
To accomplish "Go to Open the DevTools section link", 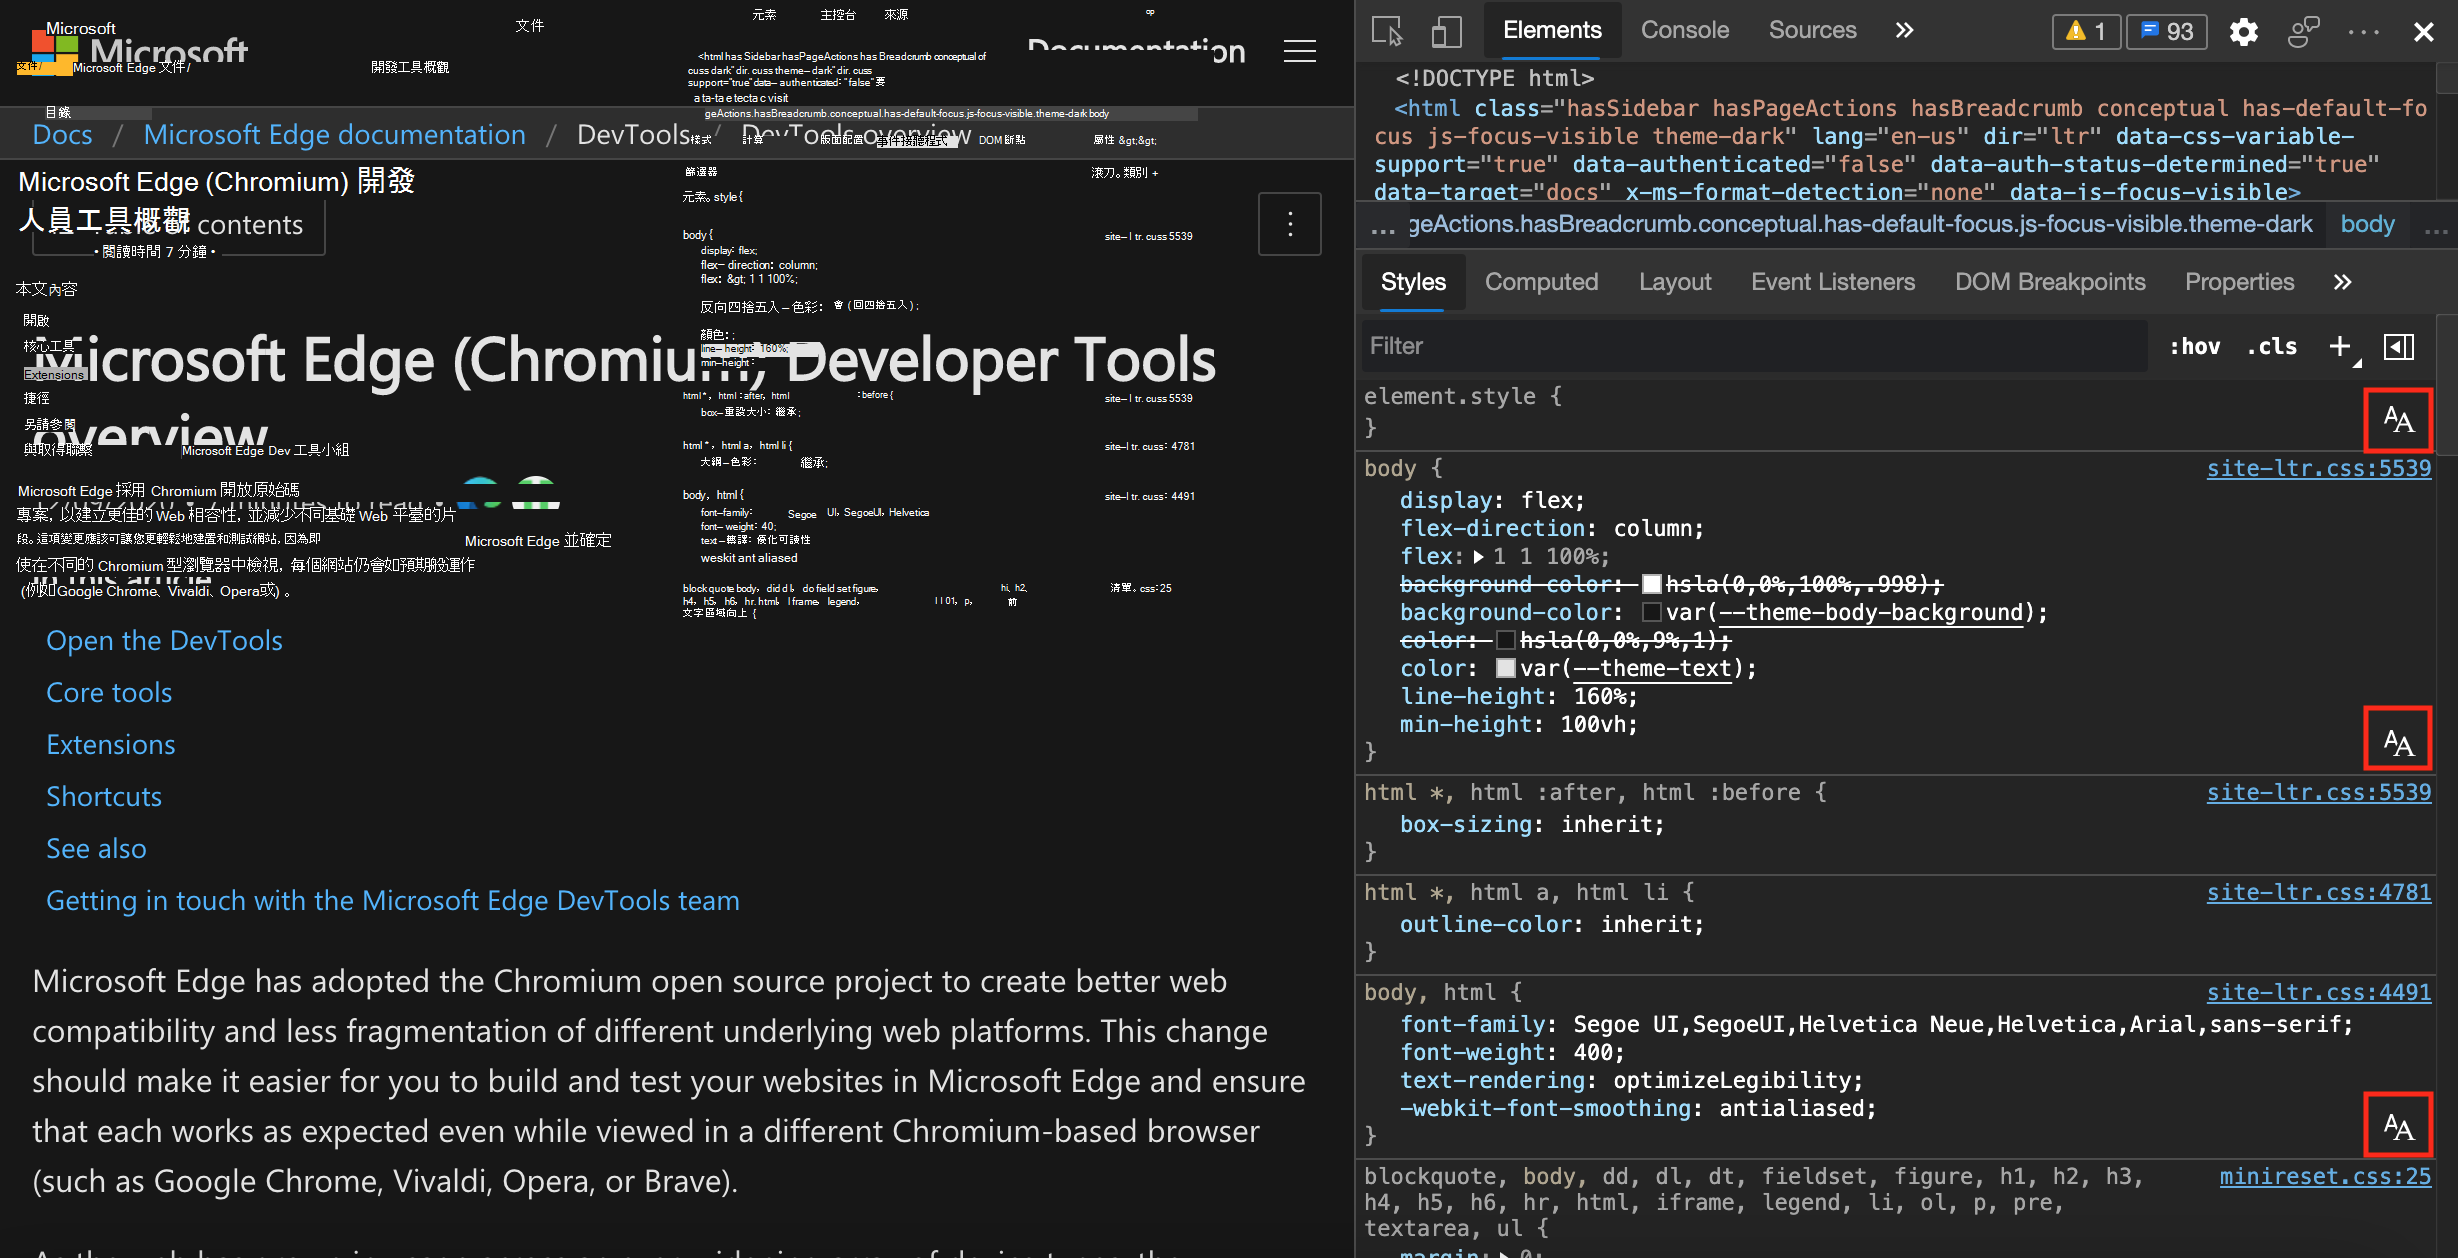I will (164, 641).
